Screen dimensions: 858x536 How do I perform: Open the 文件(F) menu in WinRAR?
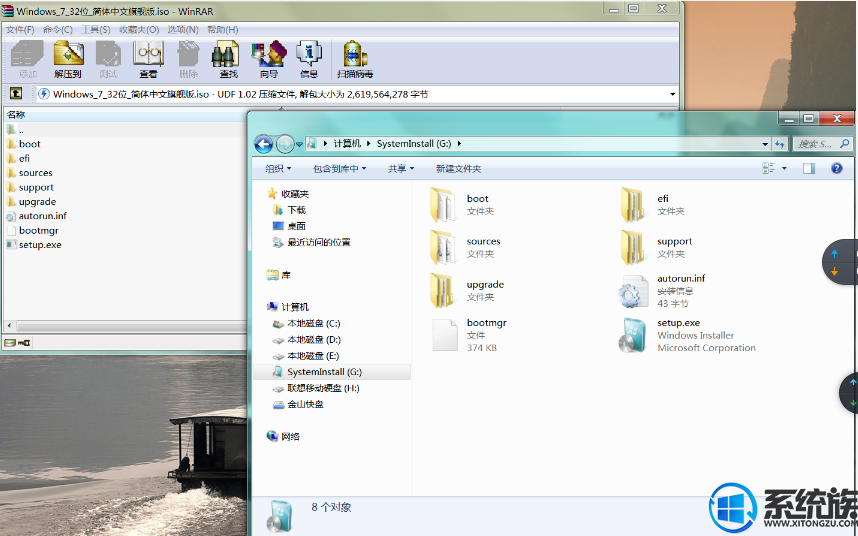[x=20, y=30]
